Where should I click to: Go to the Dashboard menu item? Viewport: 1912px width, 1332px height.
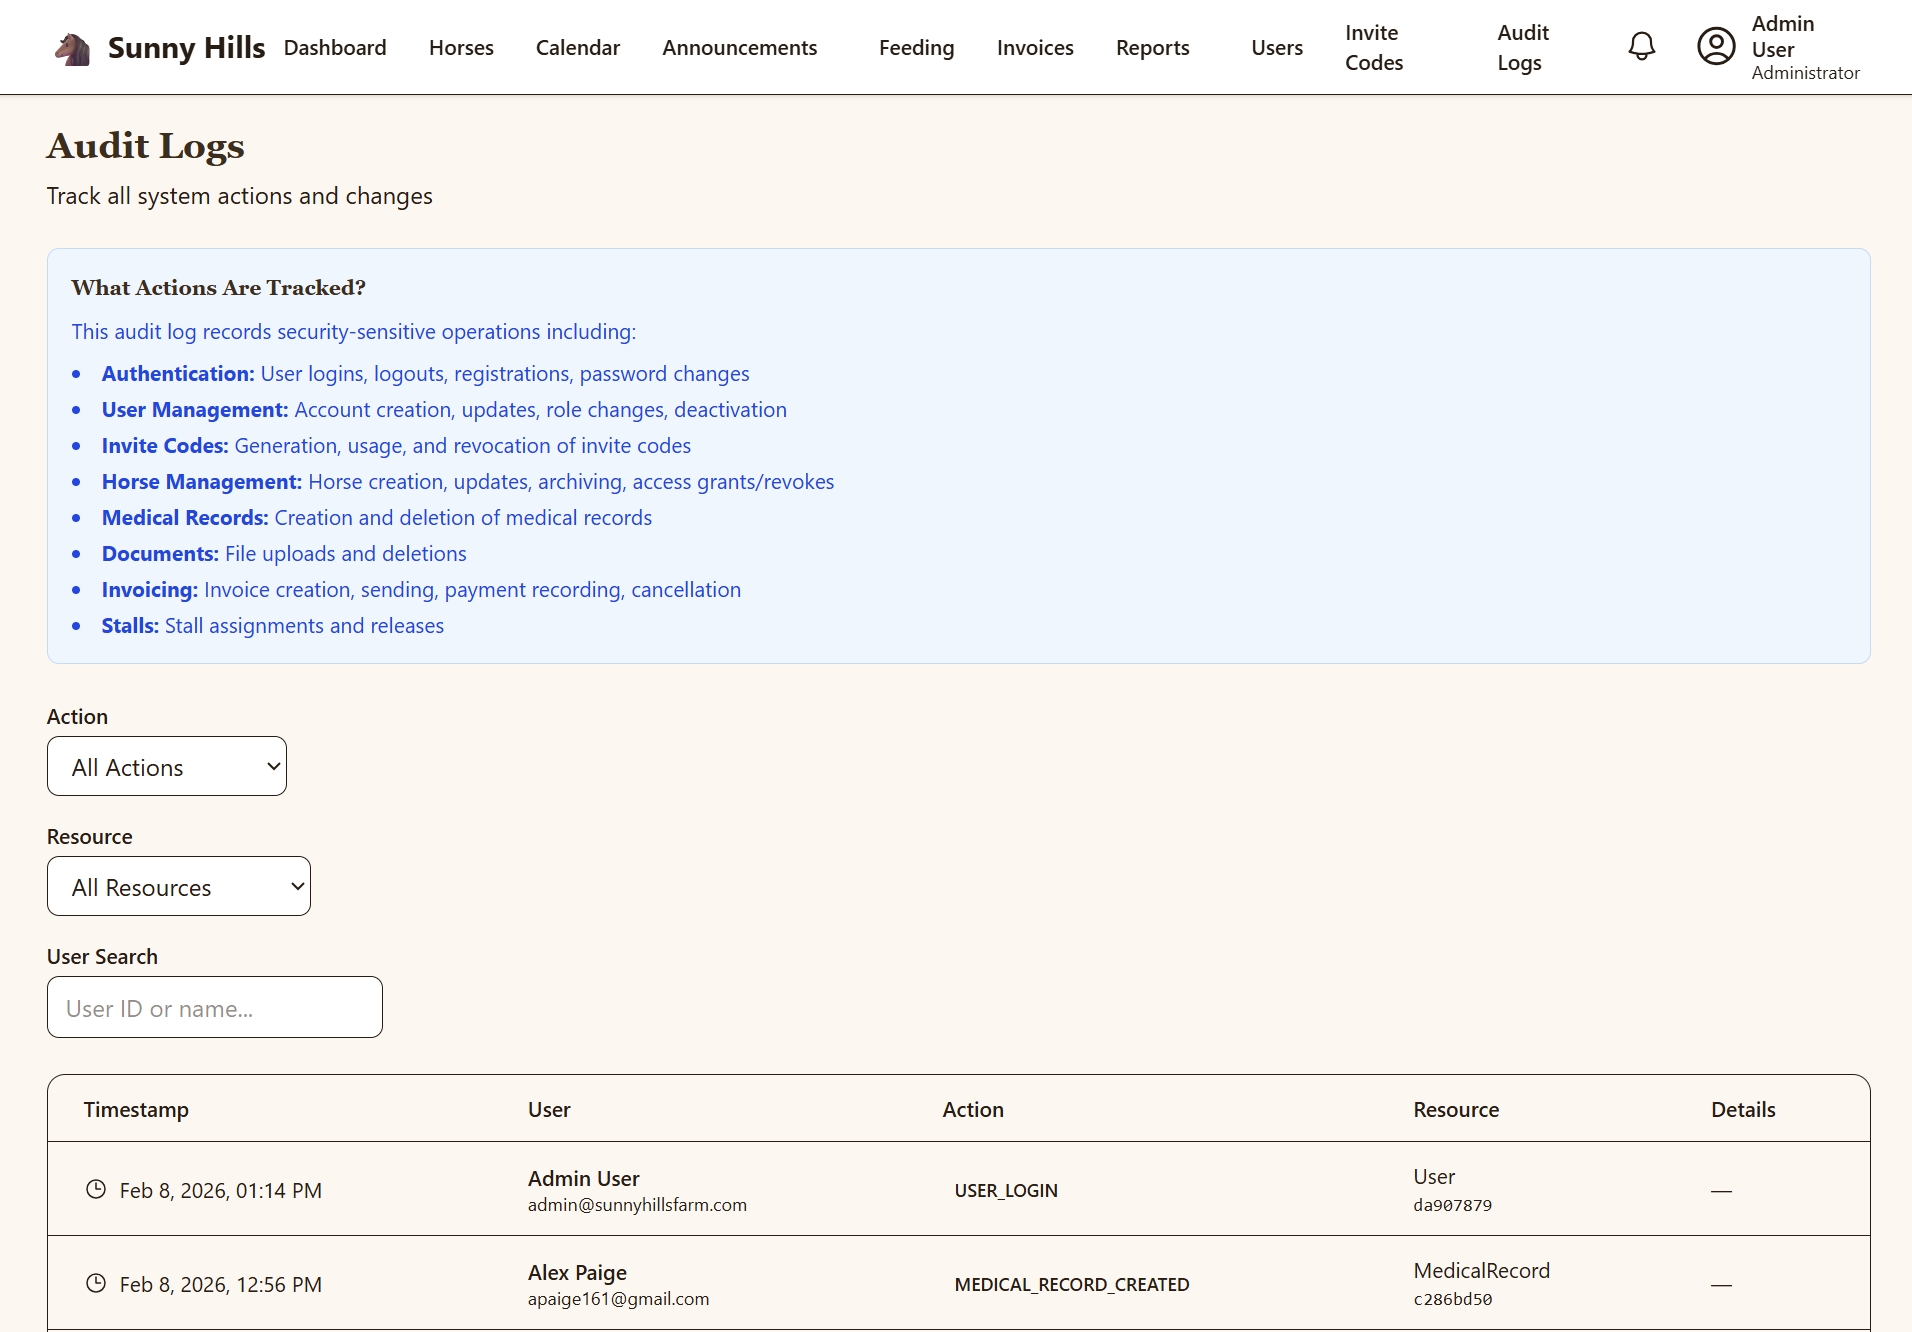pos(335,47)
